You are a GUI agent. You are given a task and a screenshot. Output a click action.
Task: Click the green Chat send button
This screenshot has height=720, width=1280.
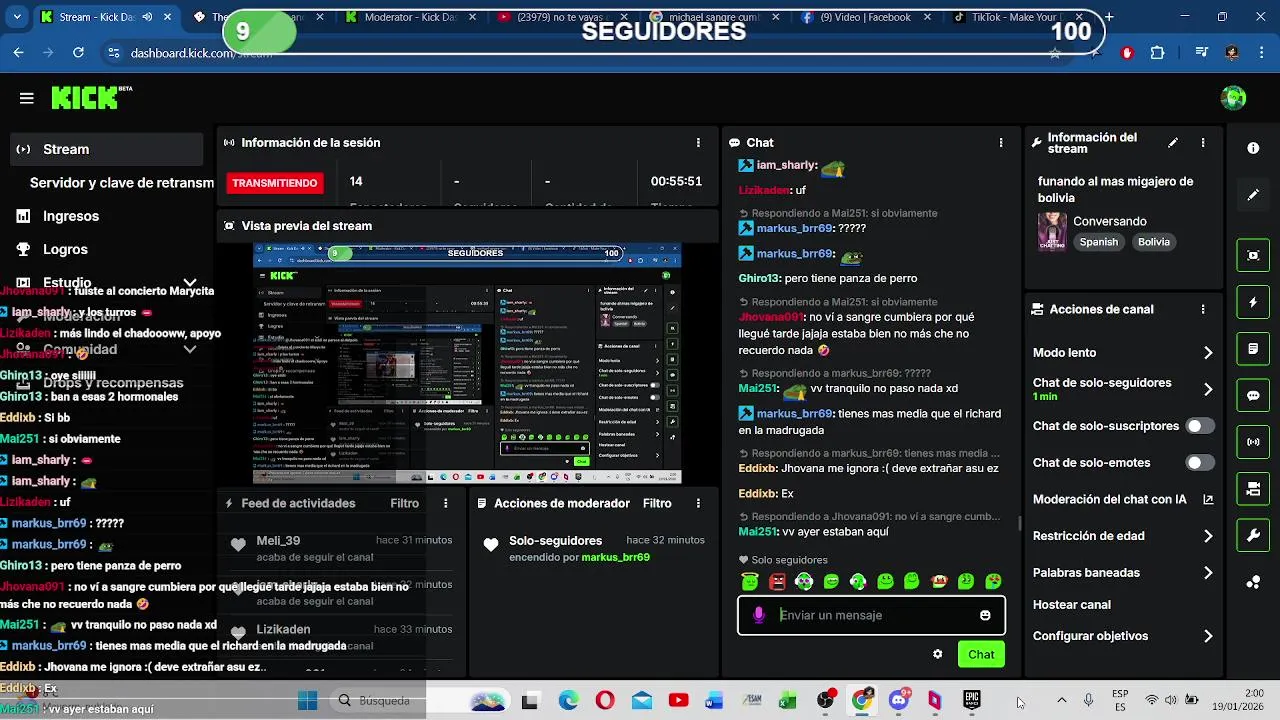tap(981, 654)
